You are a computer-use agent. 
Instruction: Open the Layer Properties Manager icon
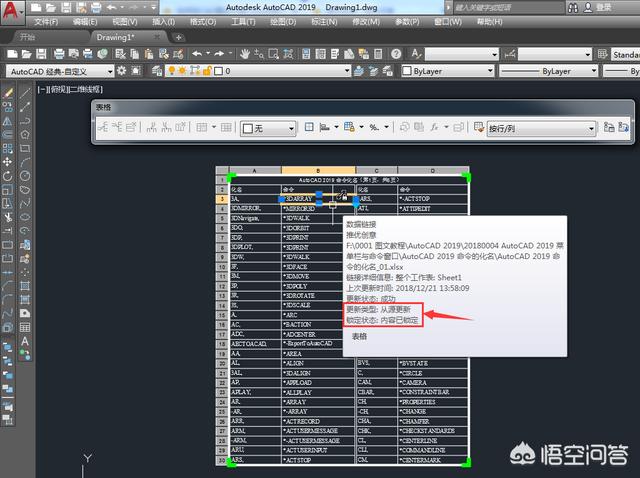157,71
